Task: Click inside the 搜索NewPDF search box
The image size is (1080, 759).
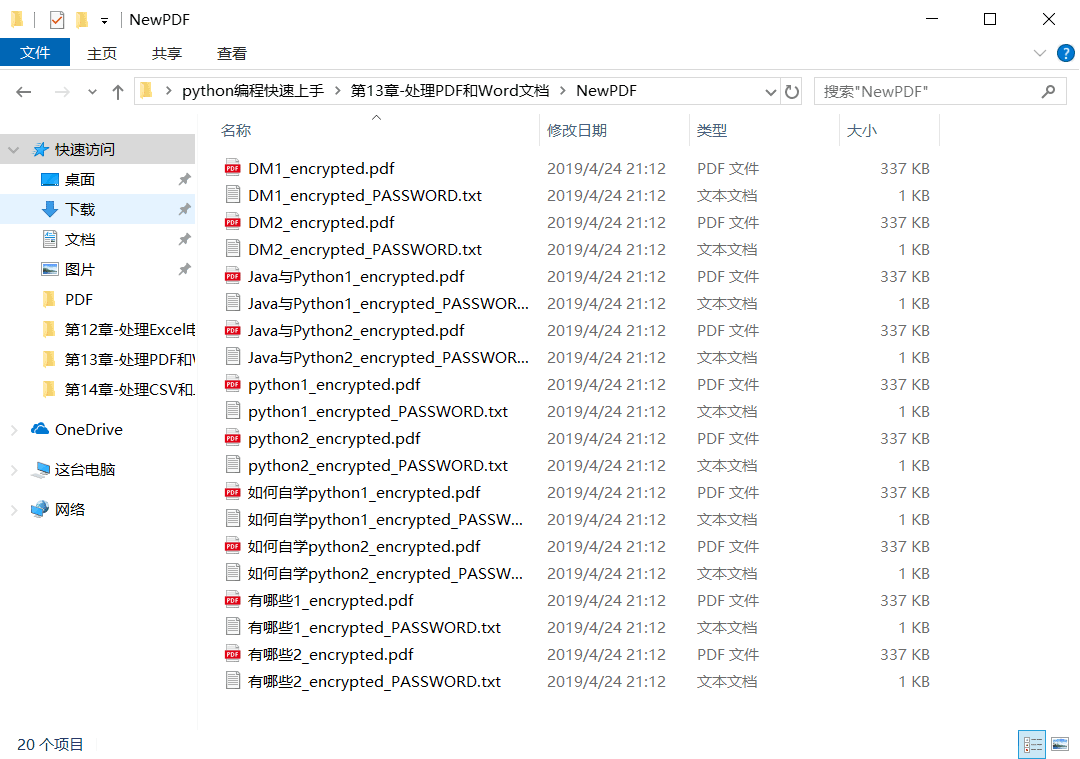Action: [930, 90]
